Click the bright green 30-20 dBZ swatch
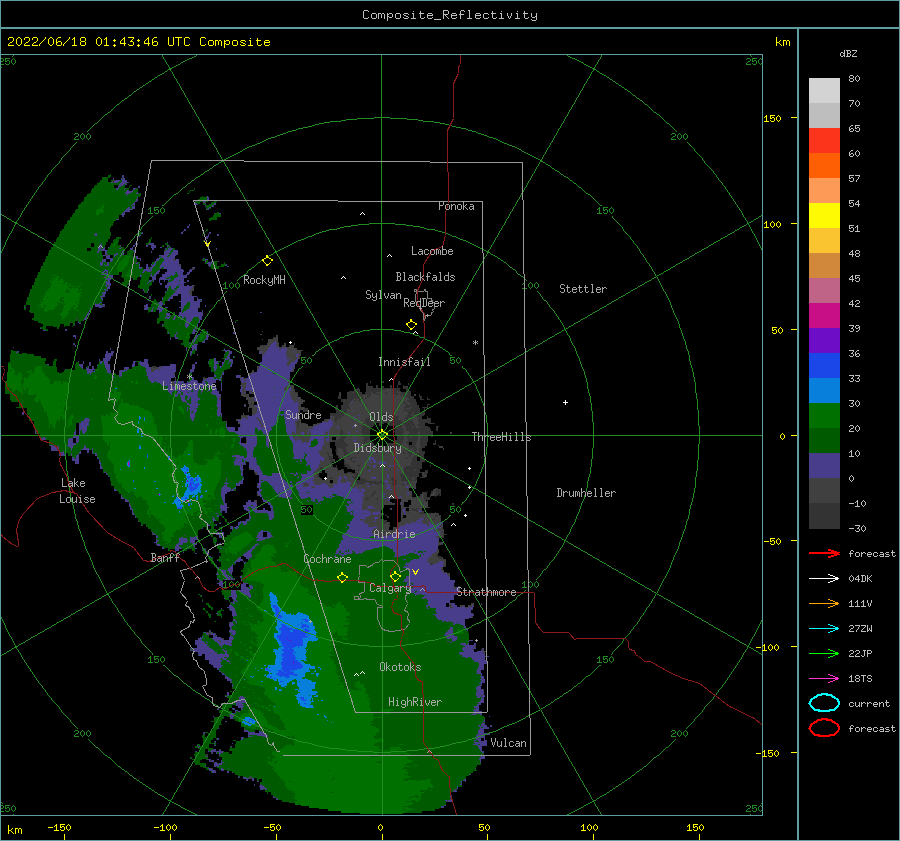Viewport: 900px width, 841px height. (824, 416)
